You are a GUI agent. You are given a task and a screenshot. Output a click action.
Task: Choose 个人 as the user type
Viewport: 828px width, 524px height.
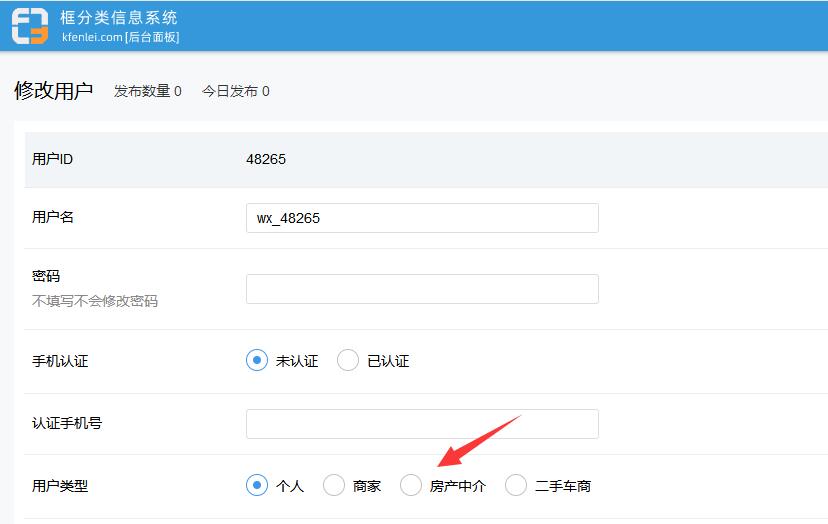257,486
